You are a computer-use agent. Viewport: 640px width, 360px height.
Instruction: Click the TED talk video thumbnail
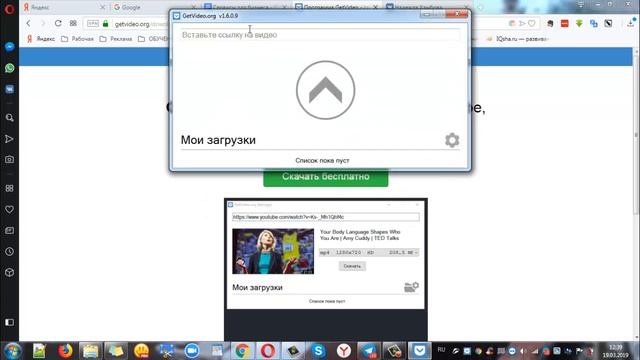click(273, 251)
